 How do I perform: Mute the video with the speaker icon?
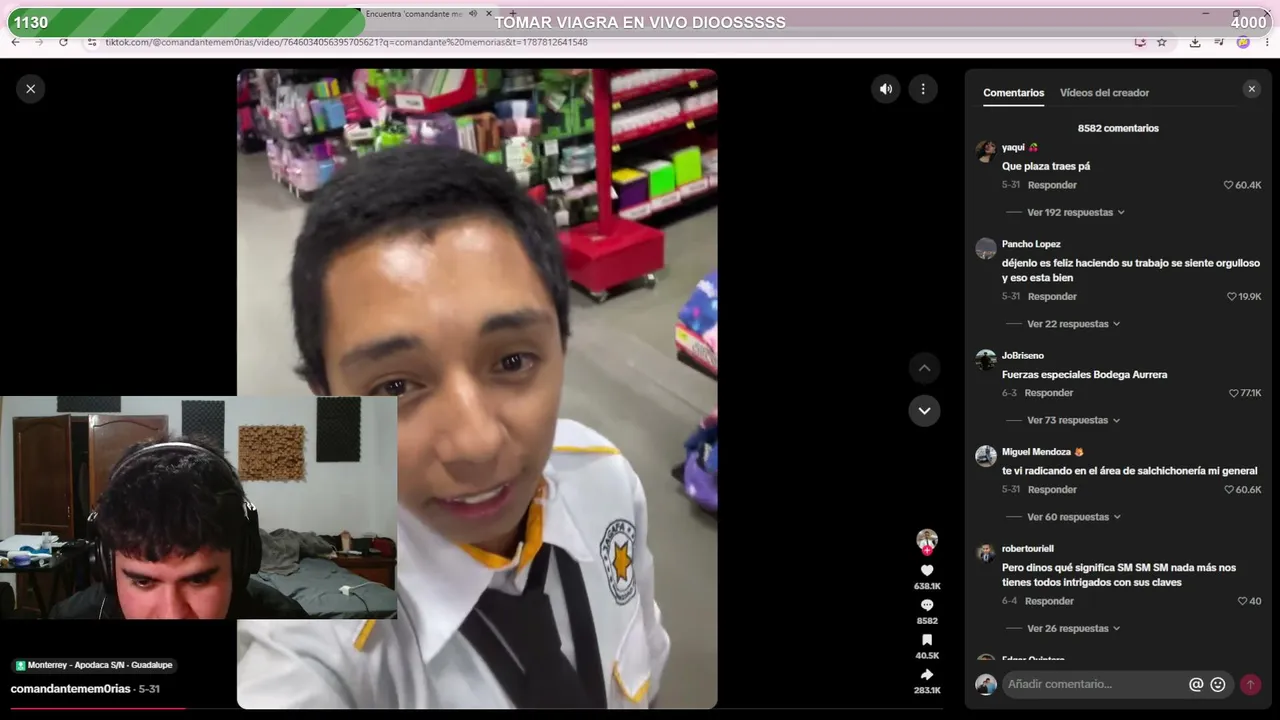pos(886,89)
